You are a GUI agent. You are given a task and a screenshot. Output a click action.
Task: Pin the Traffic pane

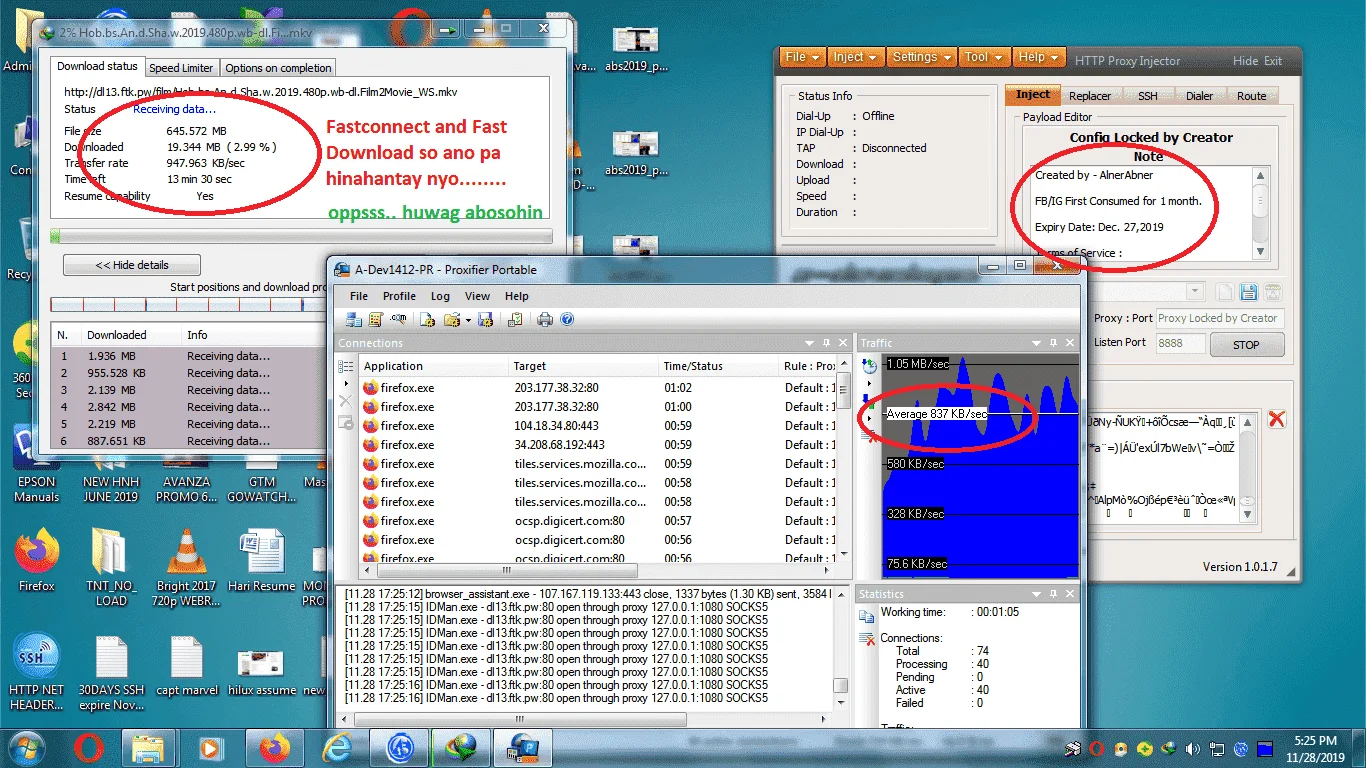click(x=1053, y=343)
